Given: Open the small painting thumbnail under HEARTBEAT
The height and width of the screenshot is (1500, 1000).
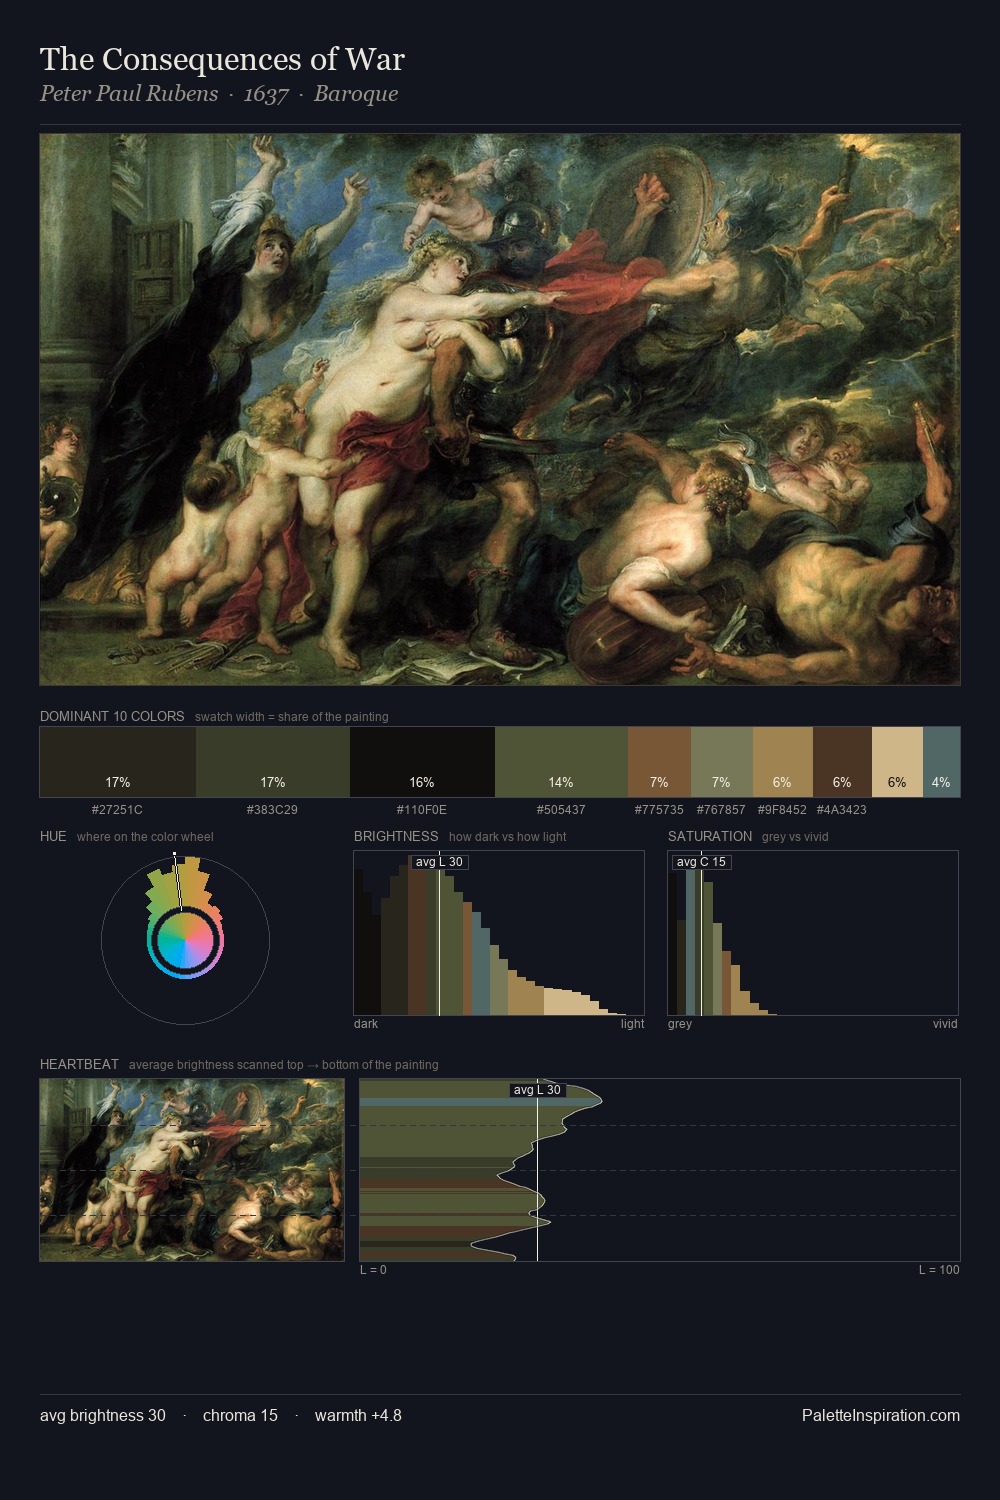Looking at the screenshot, I should tap(192, 1170).
